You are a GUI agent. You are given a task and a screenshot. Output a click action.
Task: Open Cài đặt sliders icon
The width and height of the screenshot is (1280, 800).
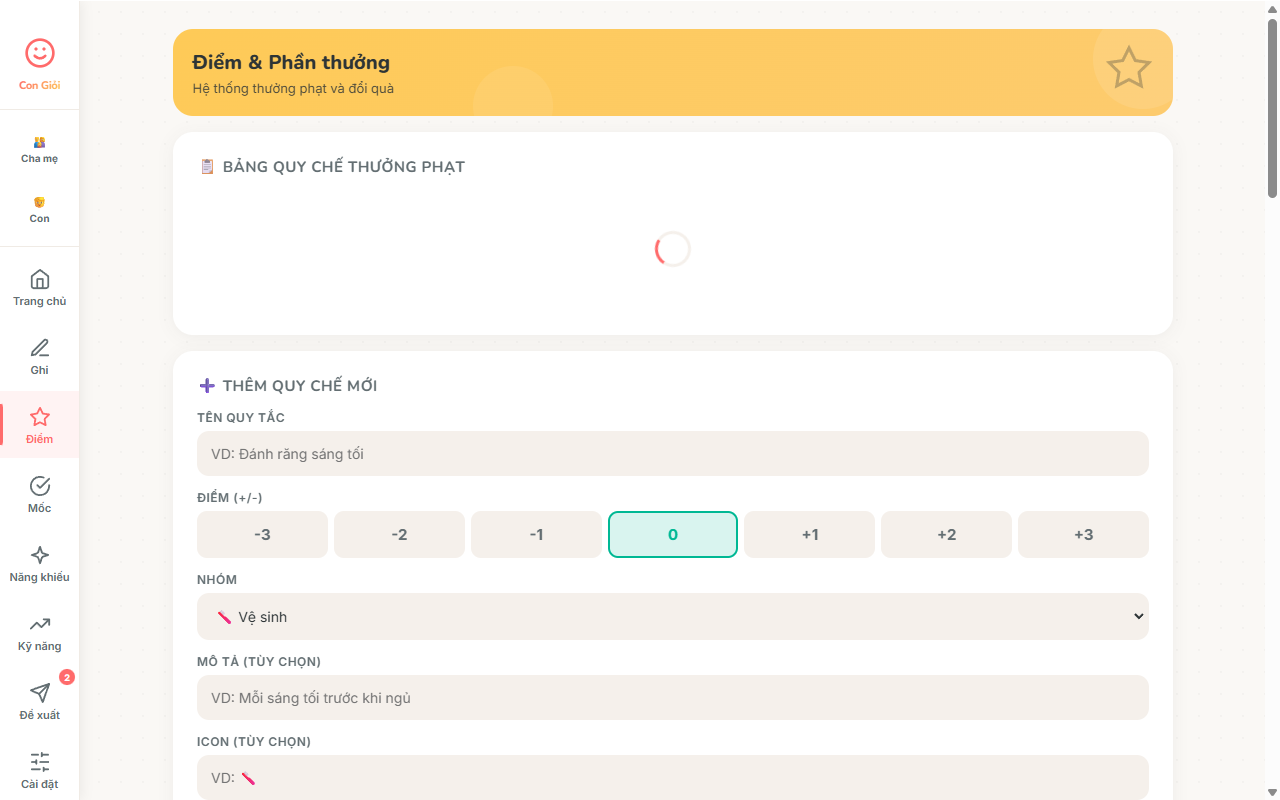[x=40, y=762]
